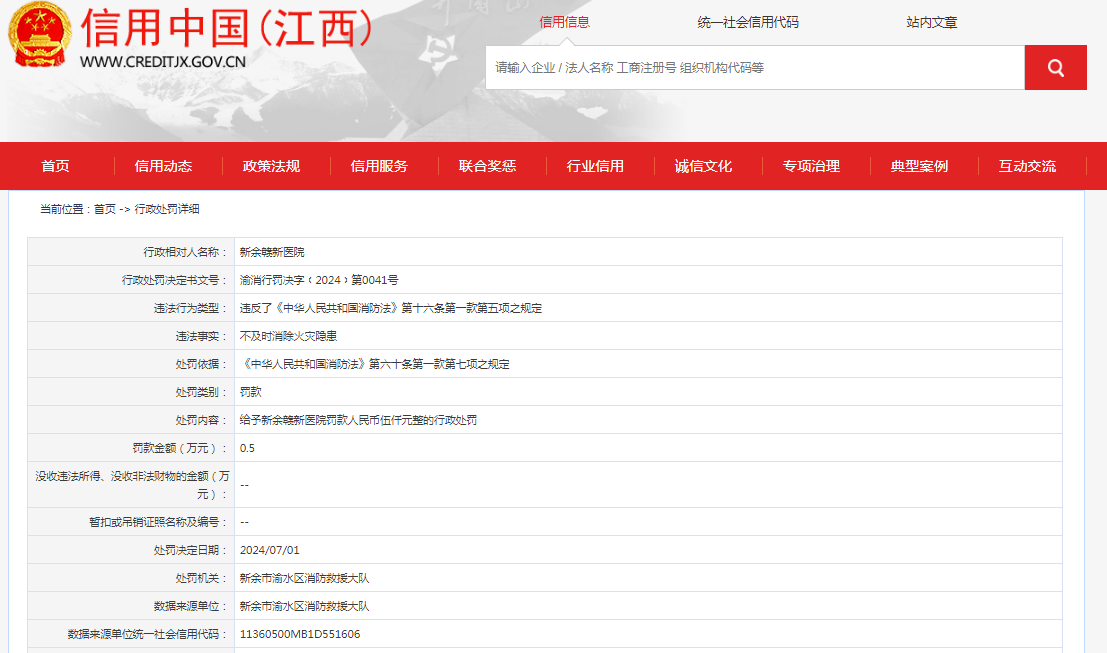
Task: Open the 信用服务 menu
Action: (x=379, y=166)
